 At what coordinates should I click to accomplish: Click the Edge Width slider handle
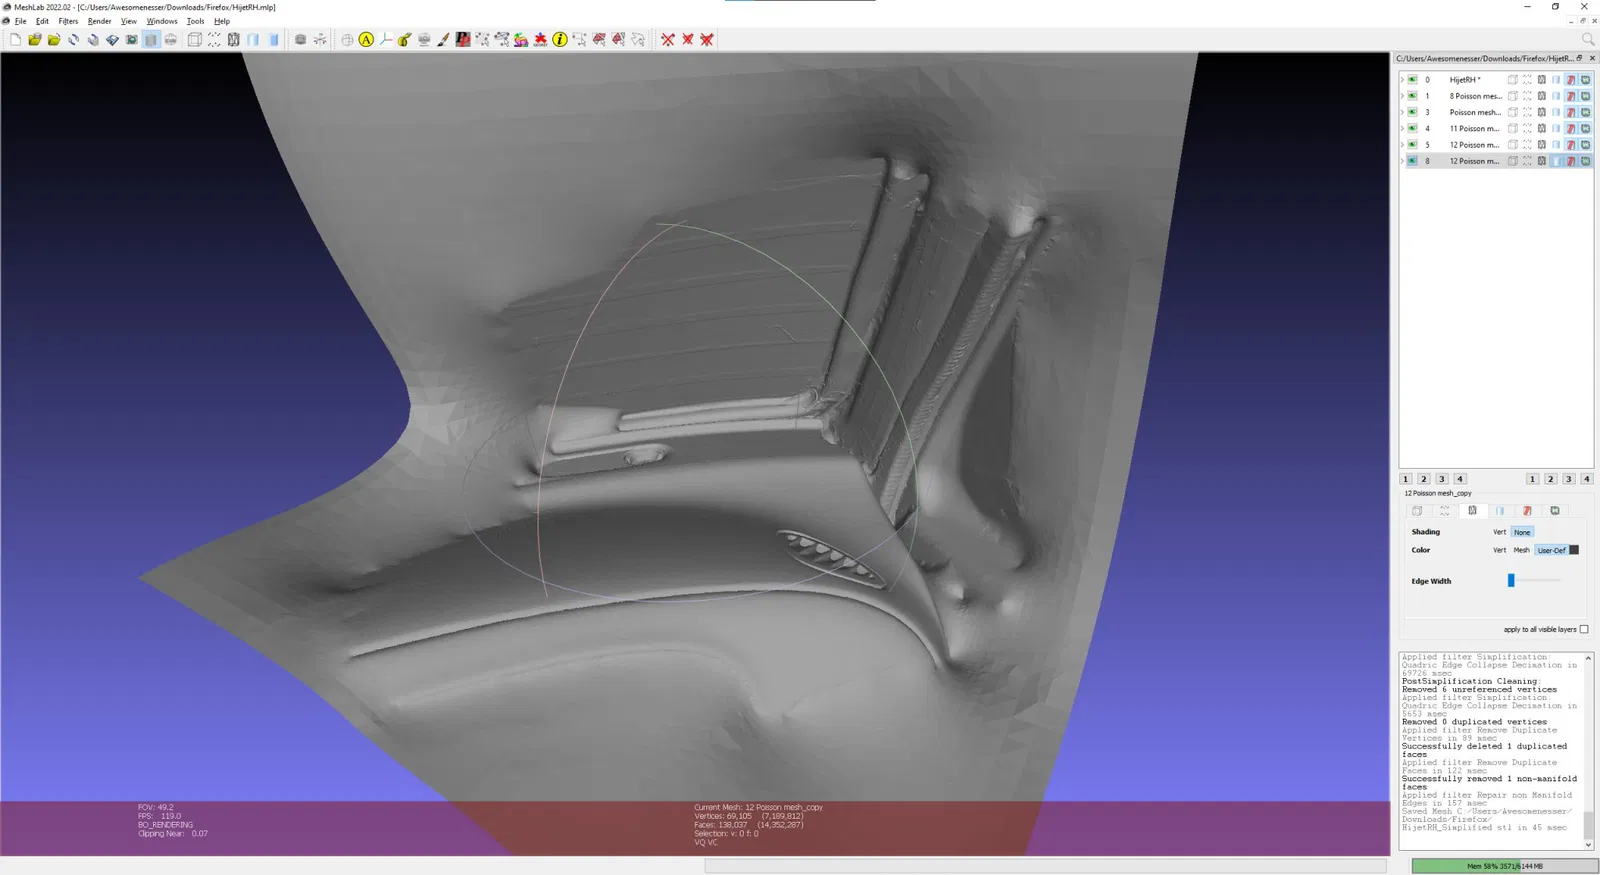tap(1511, 580)
